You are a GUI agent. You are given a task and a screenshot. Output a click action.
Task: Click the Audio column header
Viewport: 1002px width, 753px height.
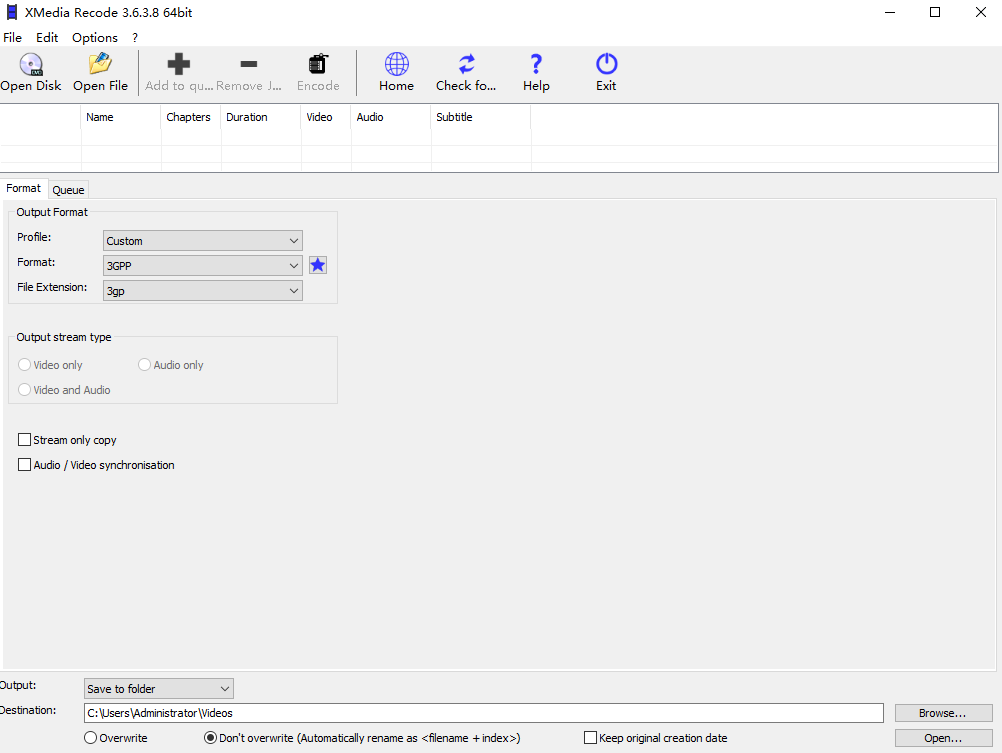click(x=391, y=117)
